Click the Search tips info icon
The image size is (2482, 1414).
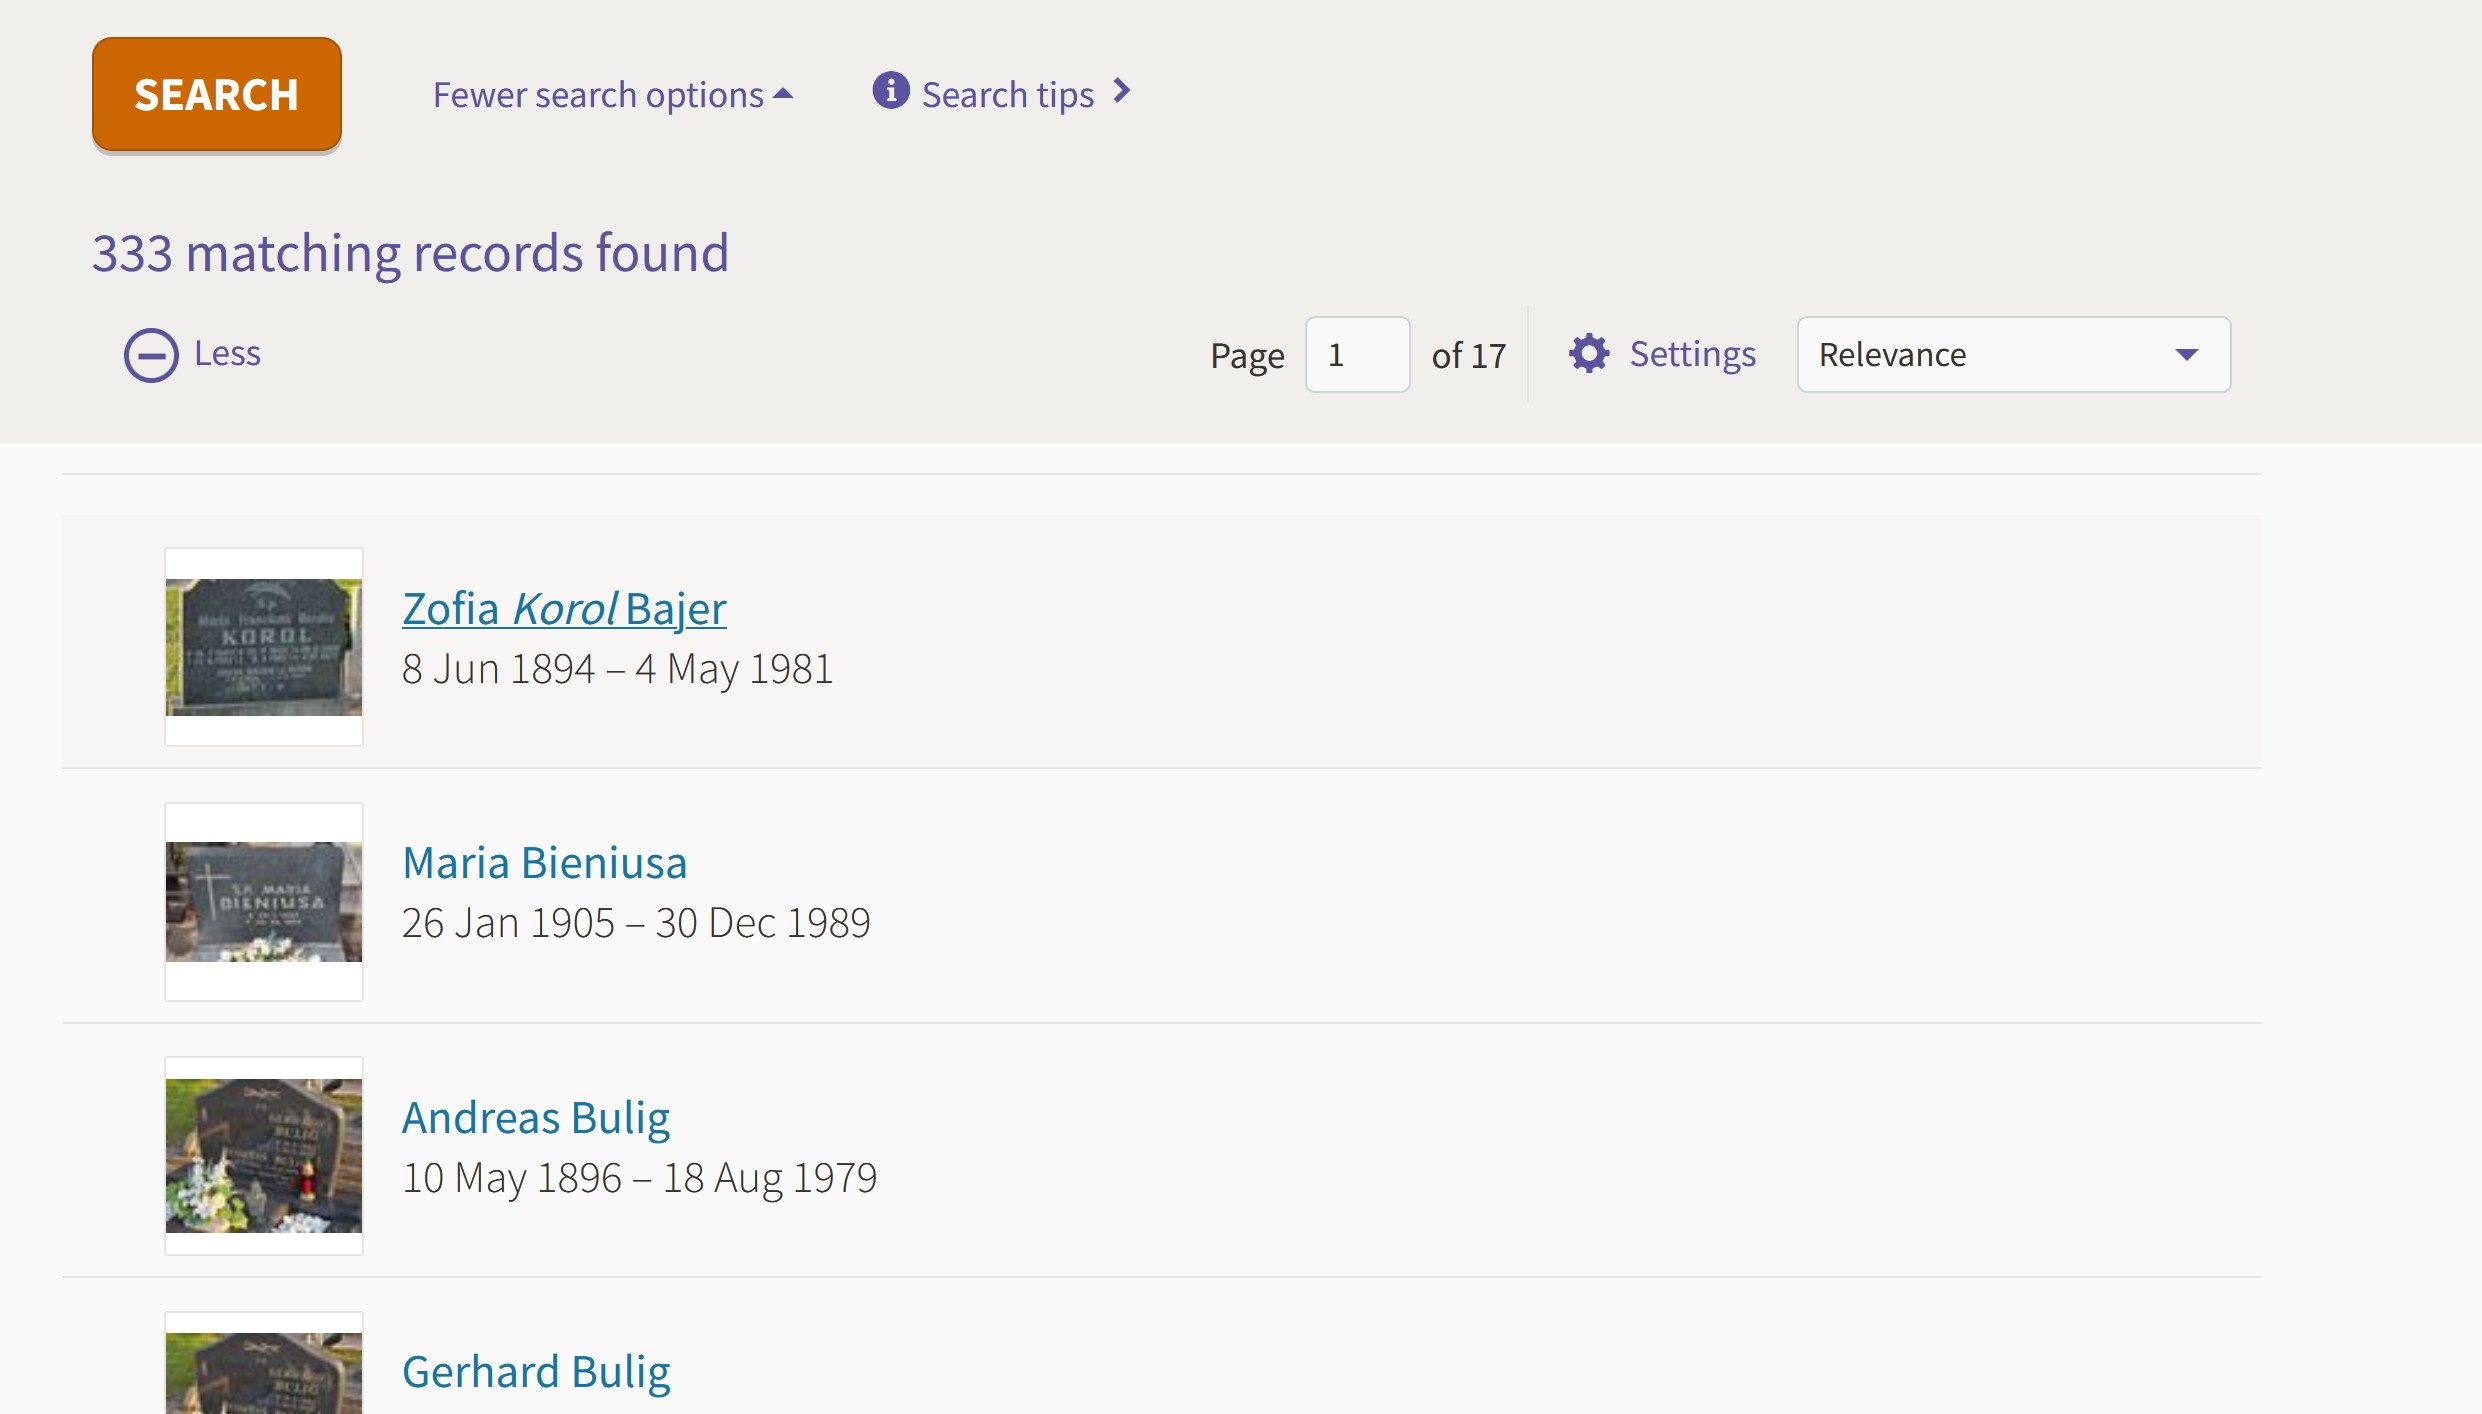pos(890,91)
